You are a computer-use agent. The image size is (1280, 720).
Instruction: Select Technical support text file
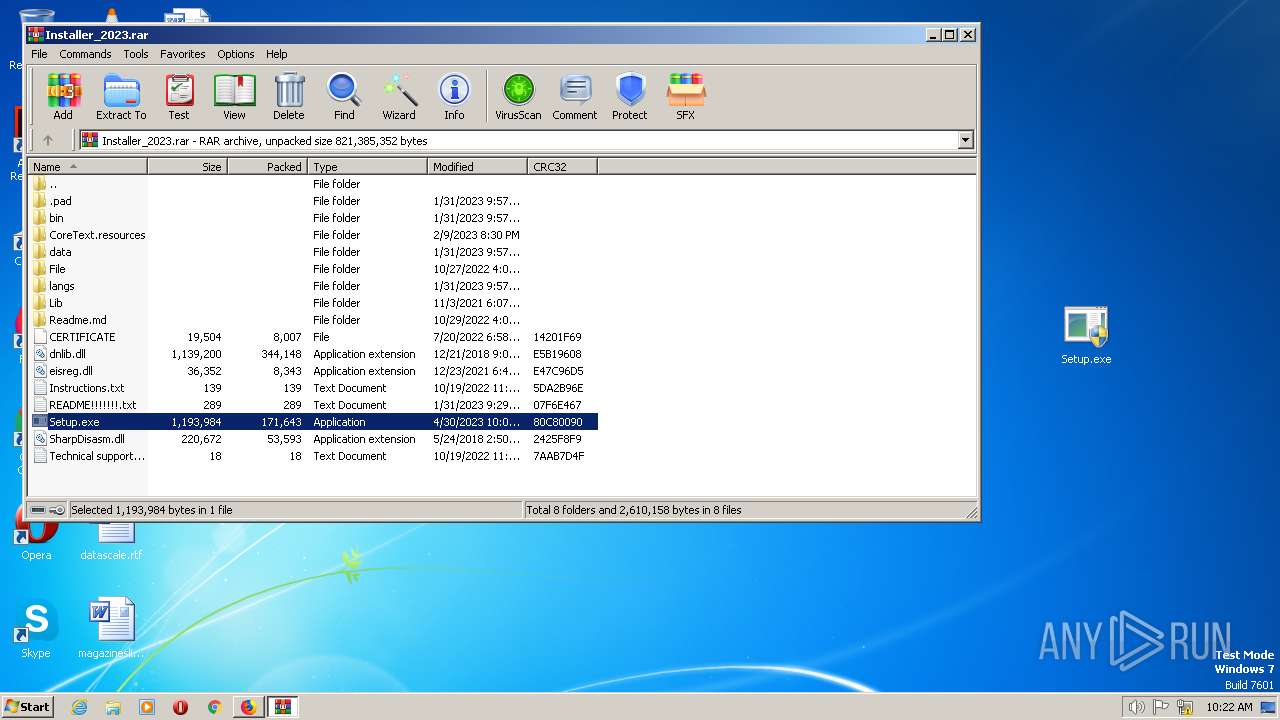(x=97, y=456)
